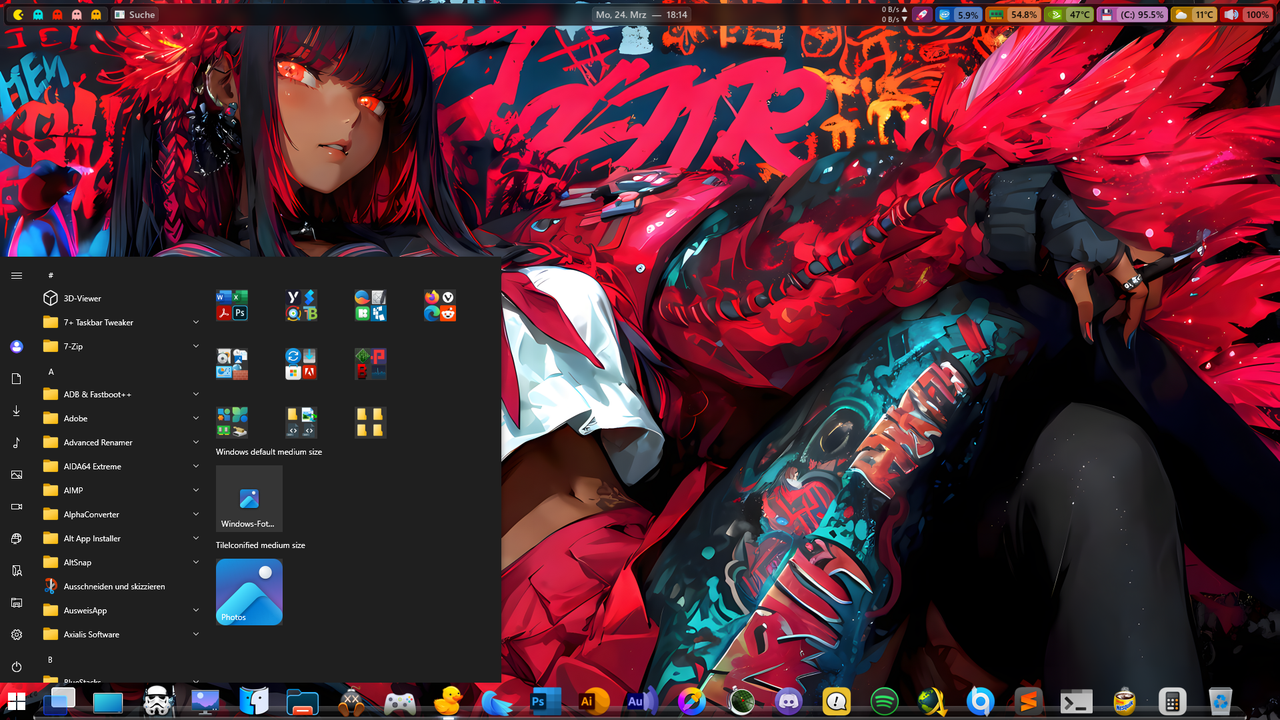Screen dimensions: 1280x720
Task: Open 3D-Viewer from app list
Action: pos(122,298)
